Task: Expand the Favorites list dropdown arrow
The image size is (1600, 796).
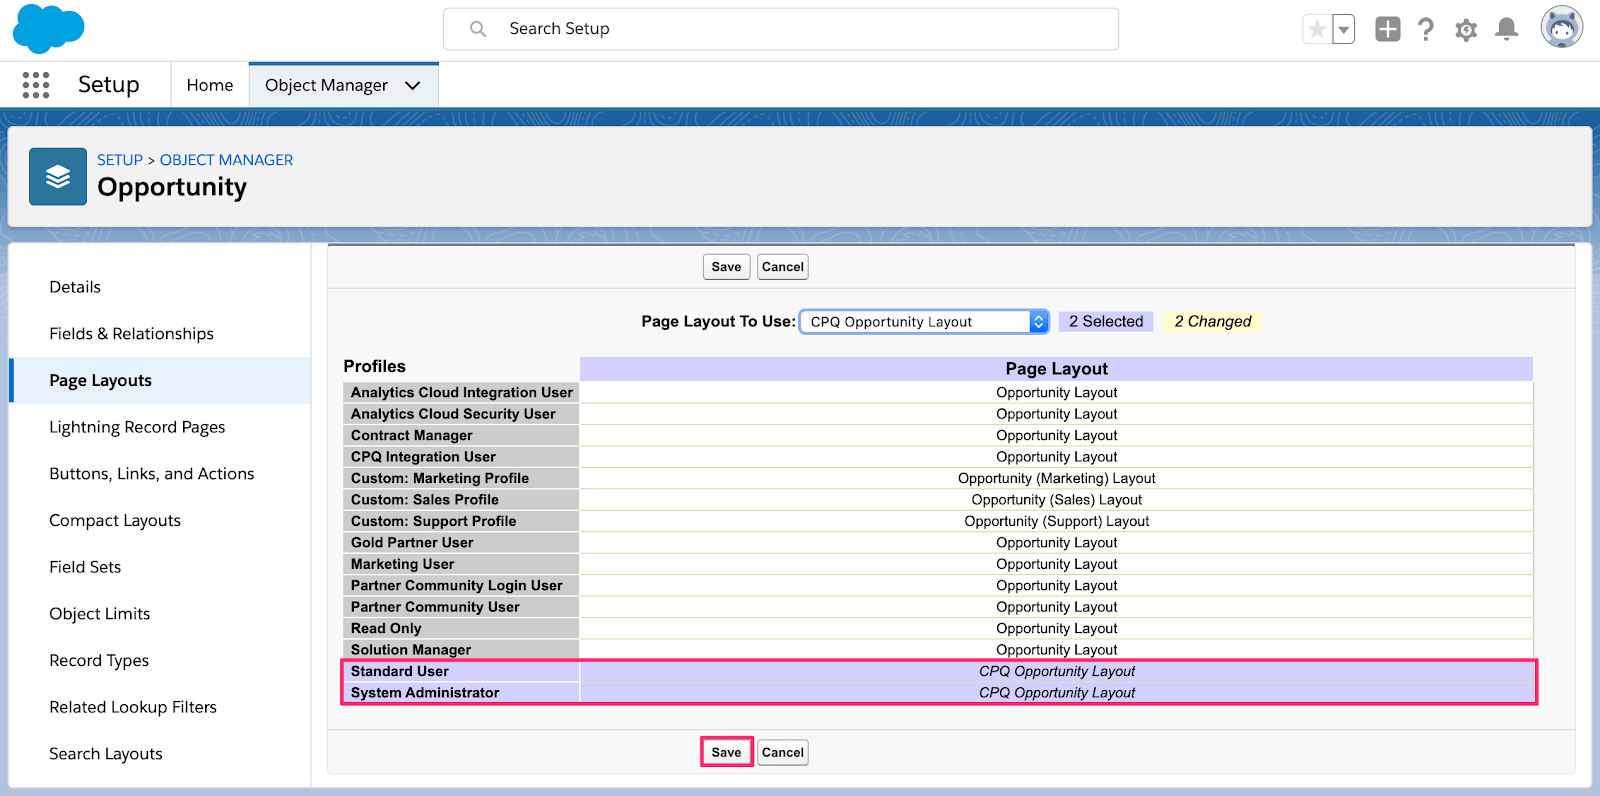Action: point(1344,30)
